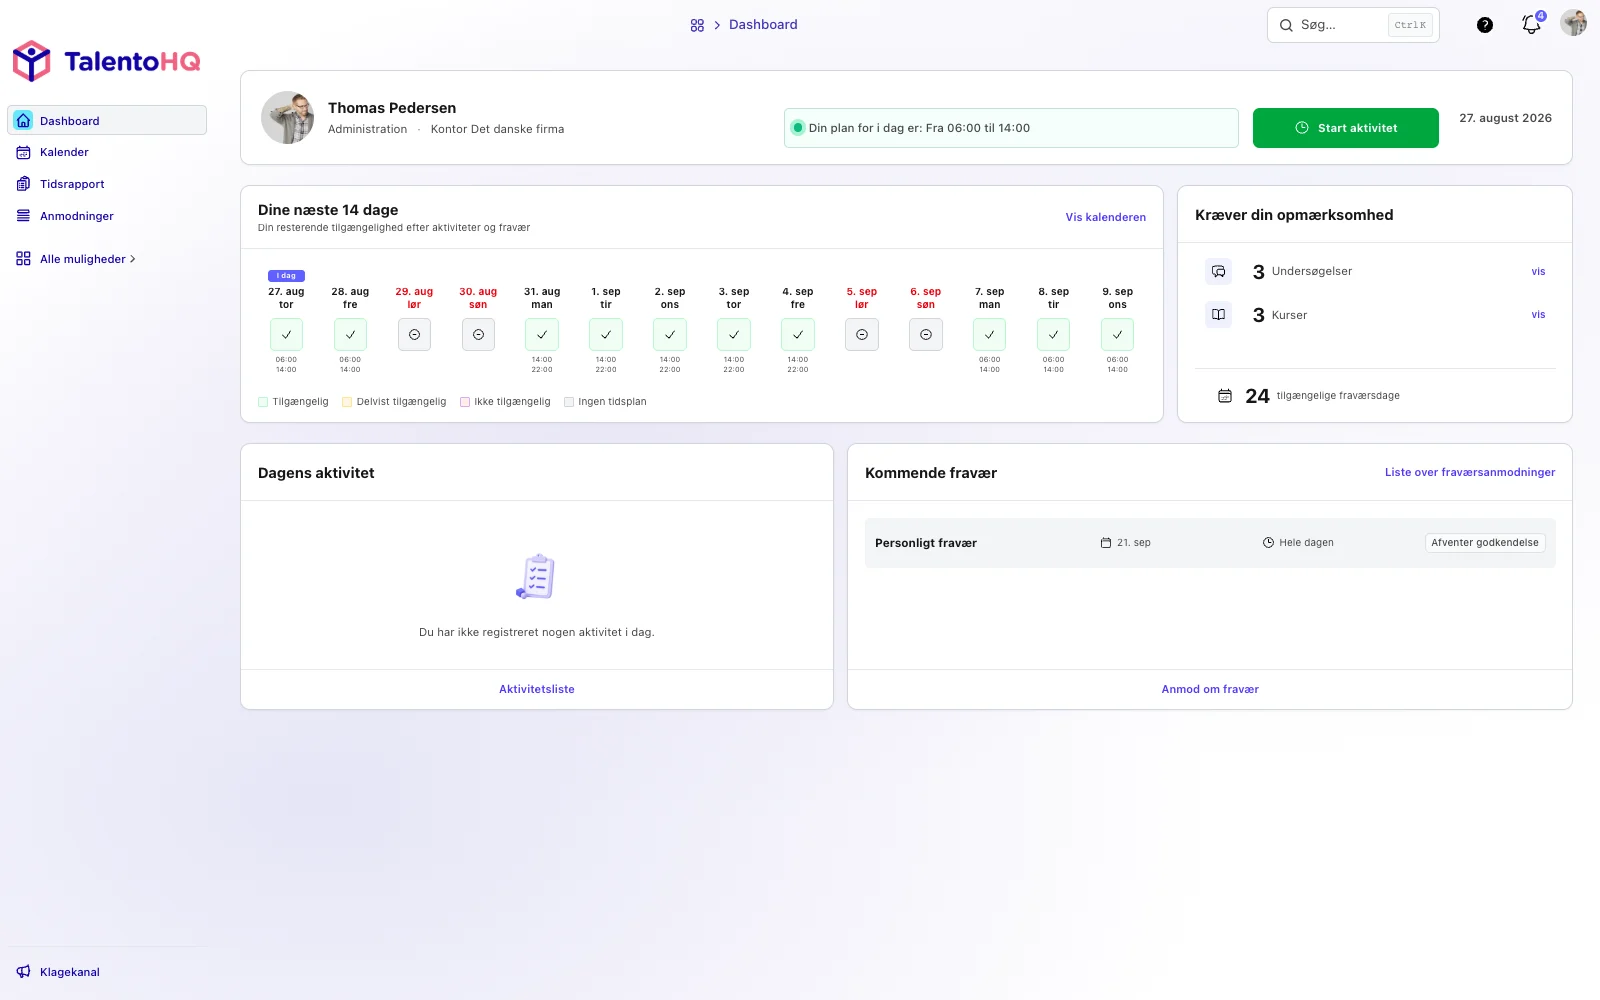Select 9. sep availability checkmark
Image resolution: width=1600 pixels, height=1000 pixels.
coord(1118,335)
